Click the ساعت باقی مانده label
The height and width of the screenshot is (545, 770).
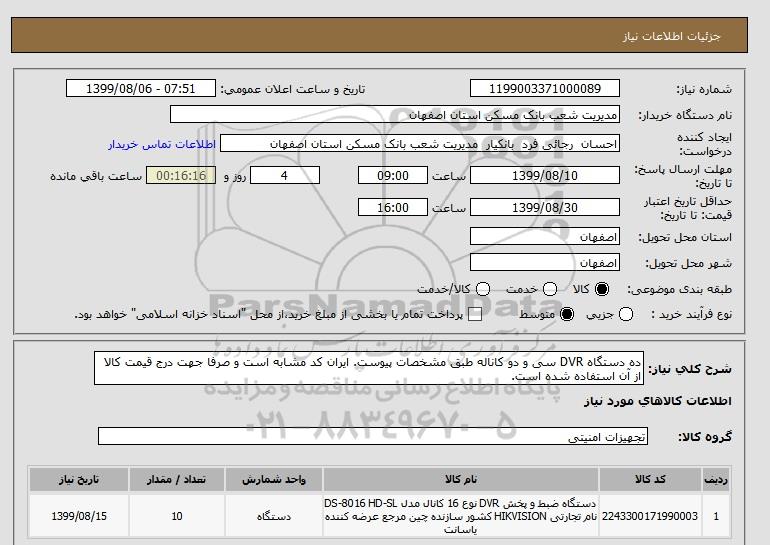point(96,176)
